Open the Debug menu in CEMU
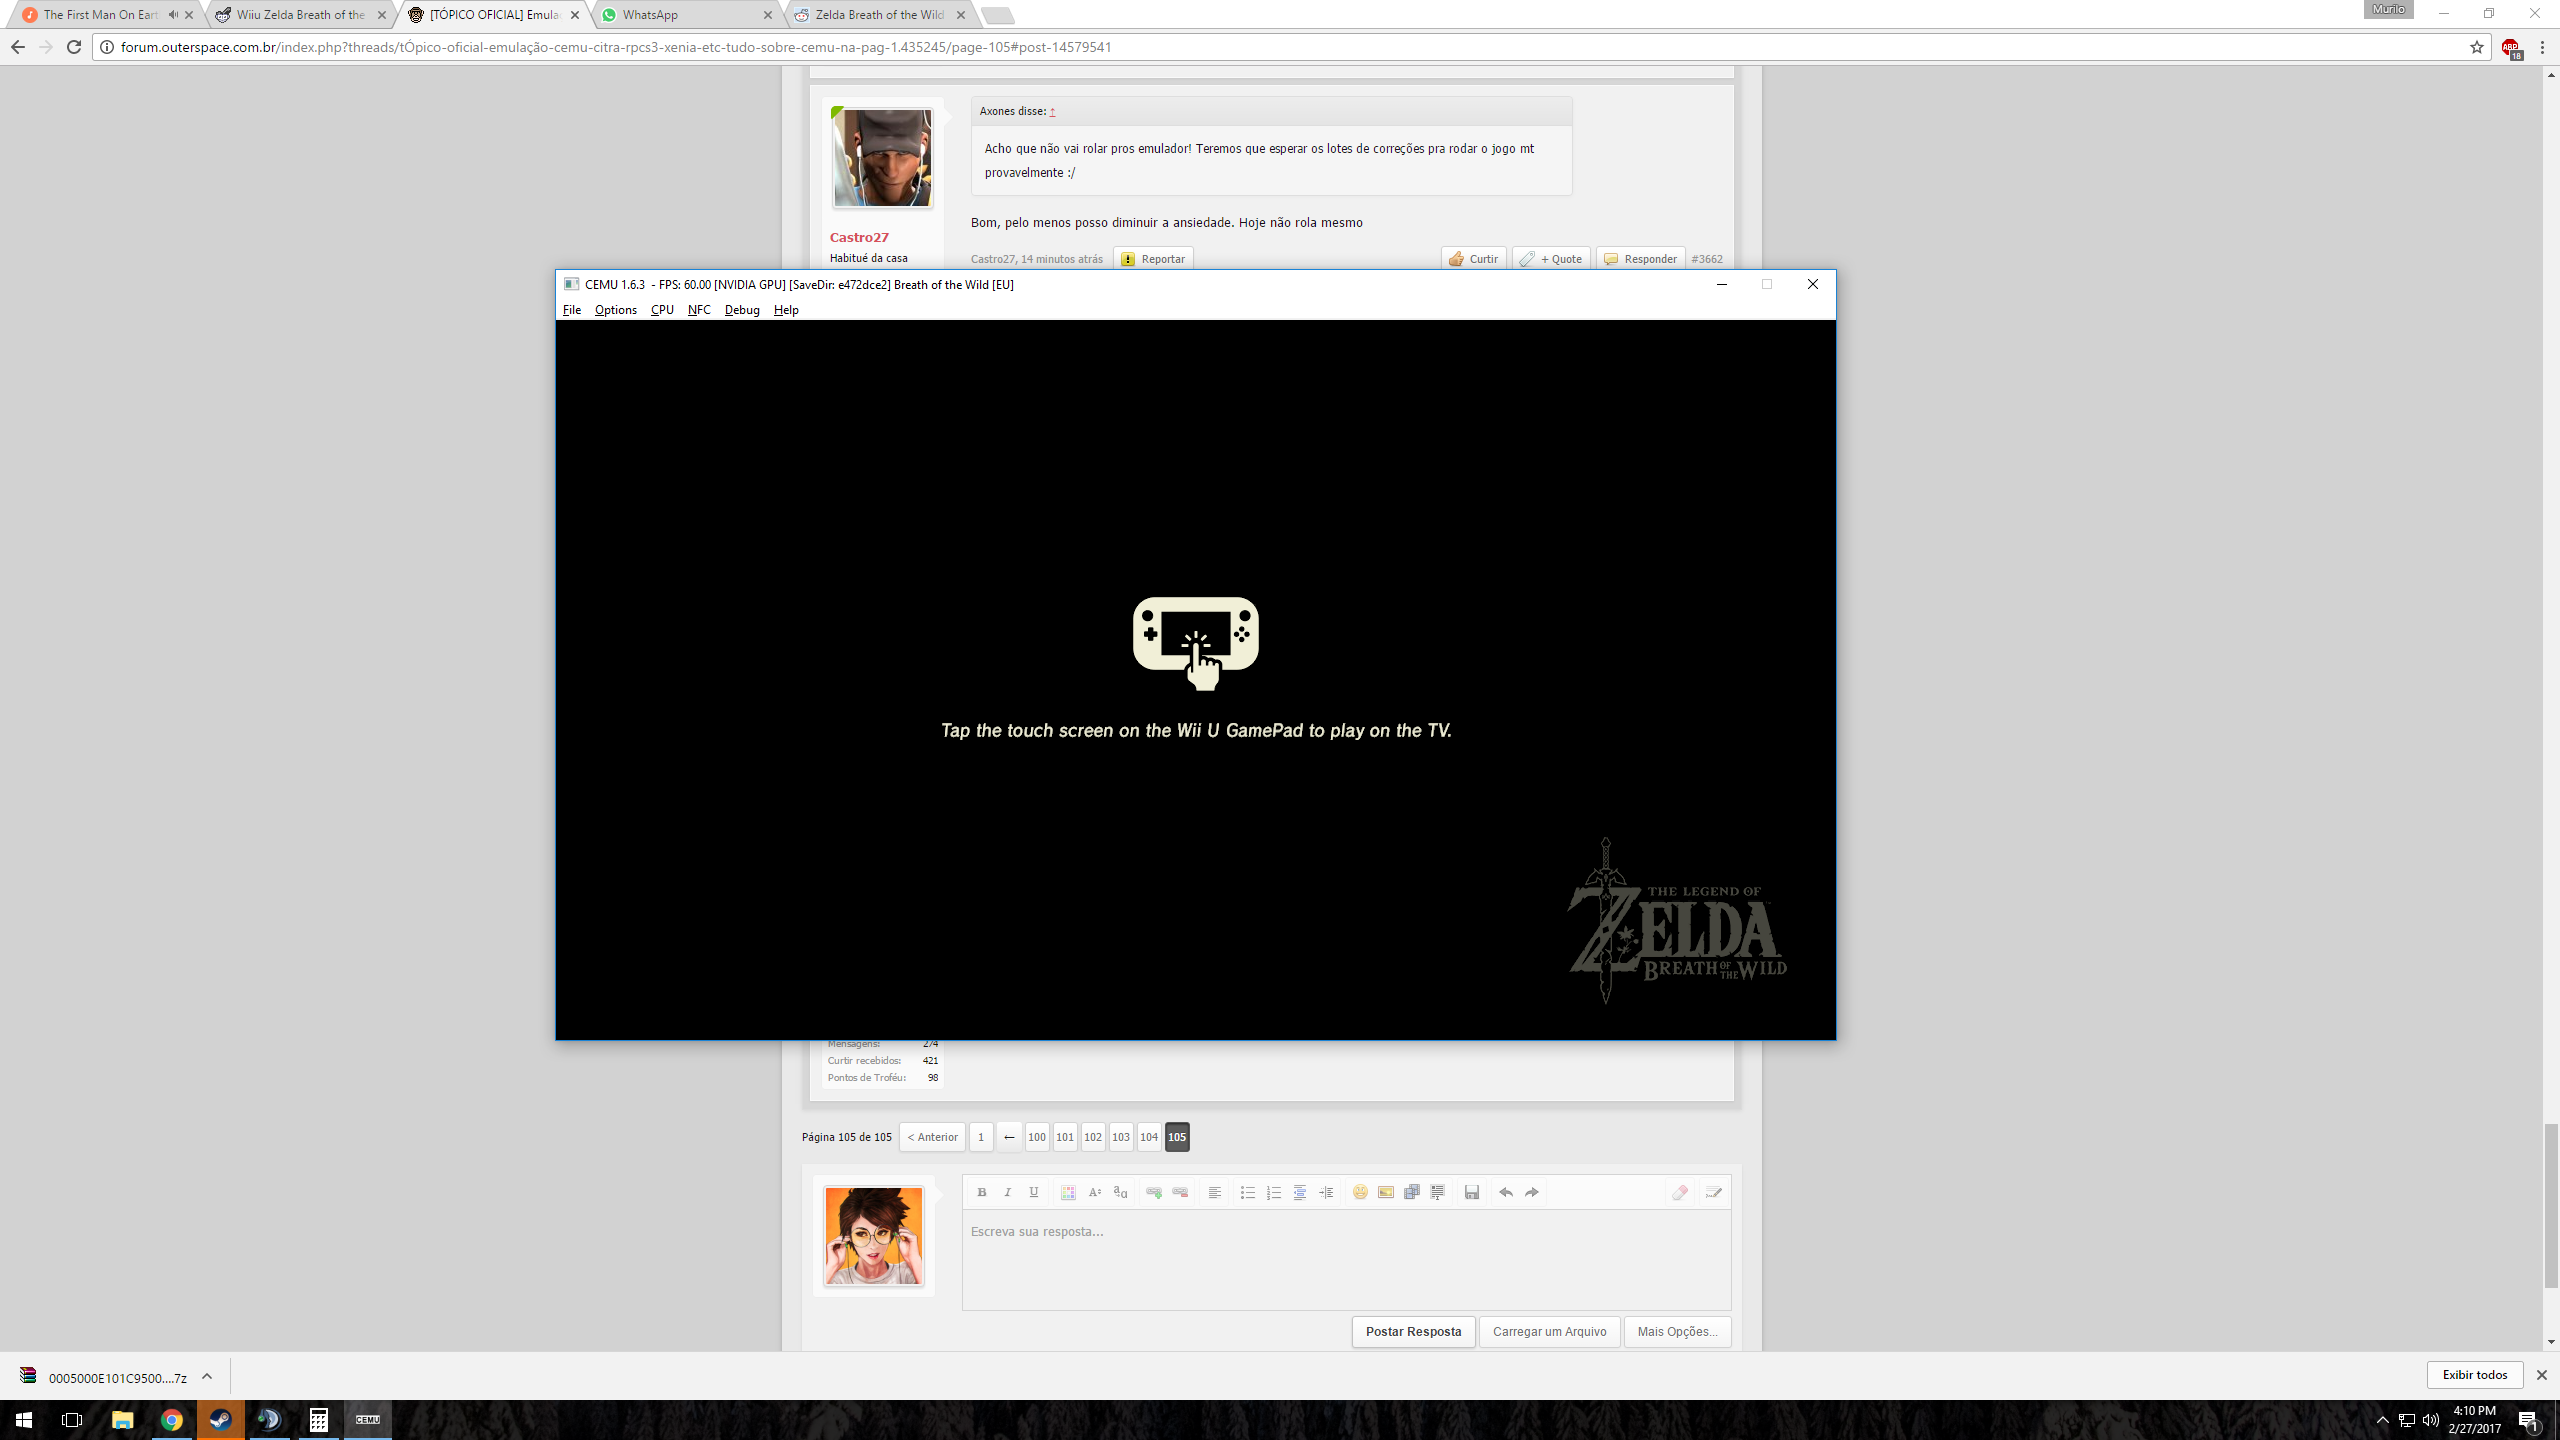The width and height of the screenshot is (2560, 1440). pyautogui.click(x=742, y=310)
